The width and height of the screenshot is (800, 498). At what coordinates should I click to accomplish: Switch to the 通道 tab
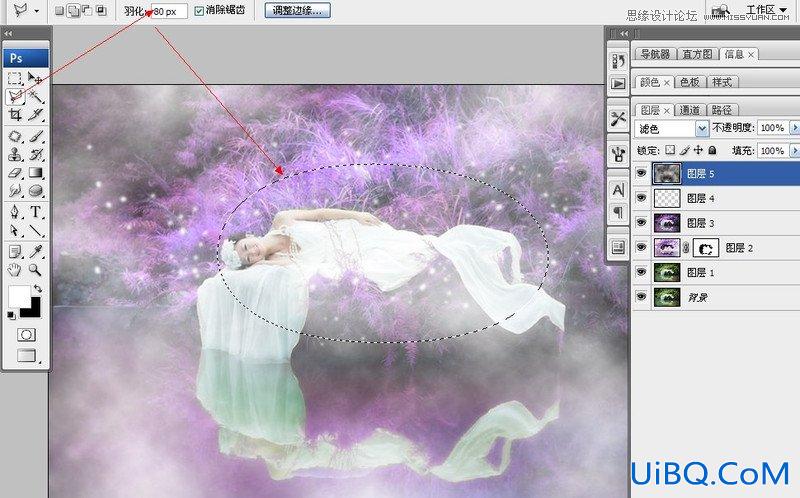tap(690, 110)
